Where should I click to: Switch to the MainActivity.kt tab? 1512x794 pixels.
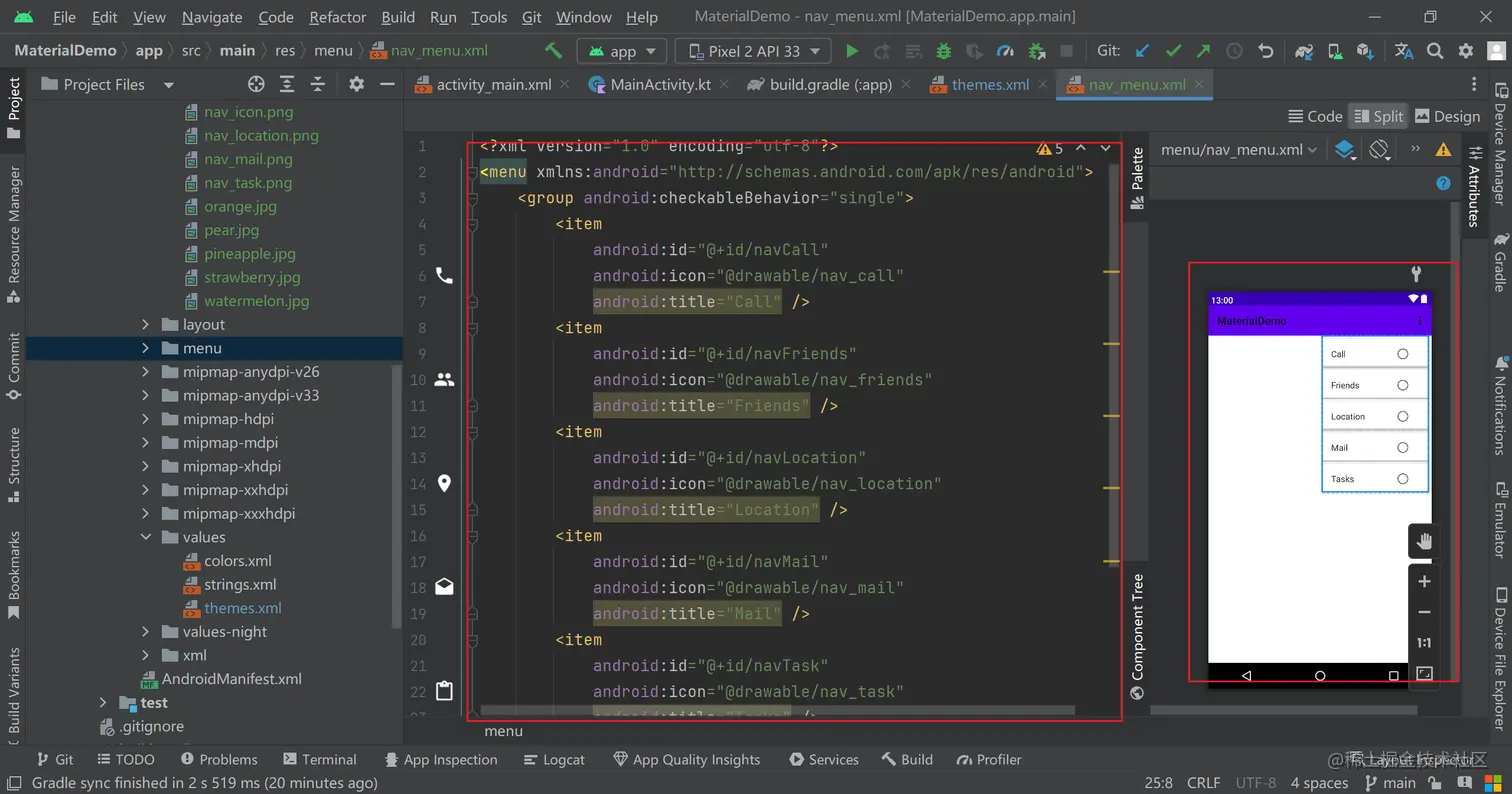660,84
